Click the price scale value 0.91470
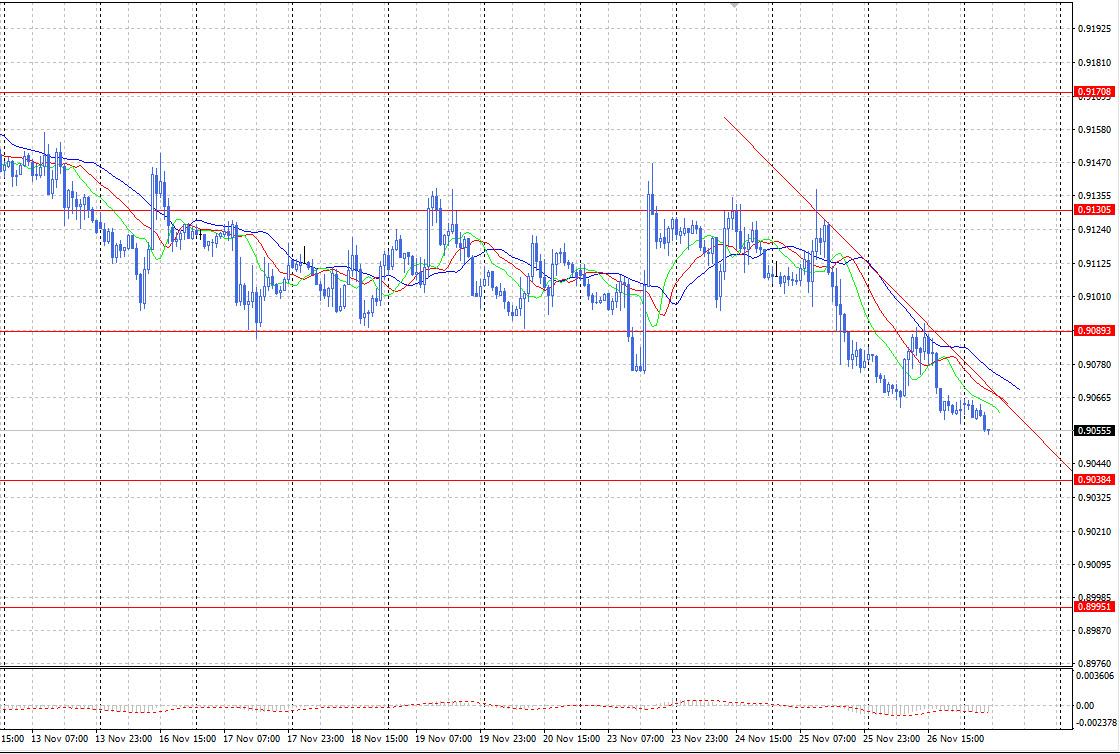The width and height of the screenshot is (1120, 754). point(1094,163)
